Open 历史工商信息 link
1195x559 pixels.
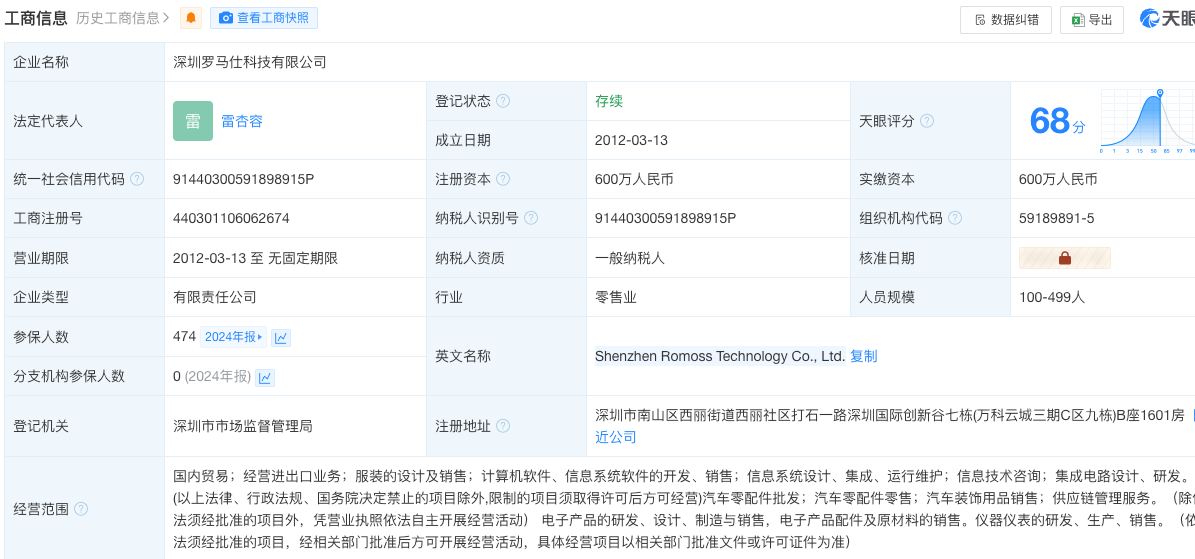pyautogui.click(x=123, y=18)
